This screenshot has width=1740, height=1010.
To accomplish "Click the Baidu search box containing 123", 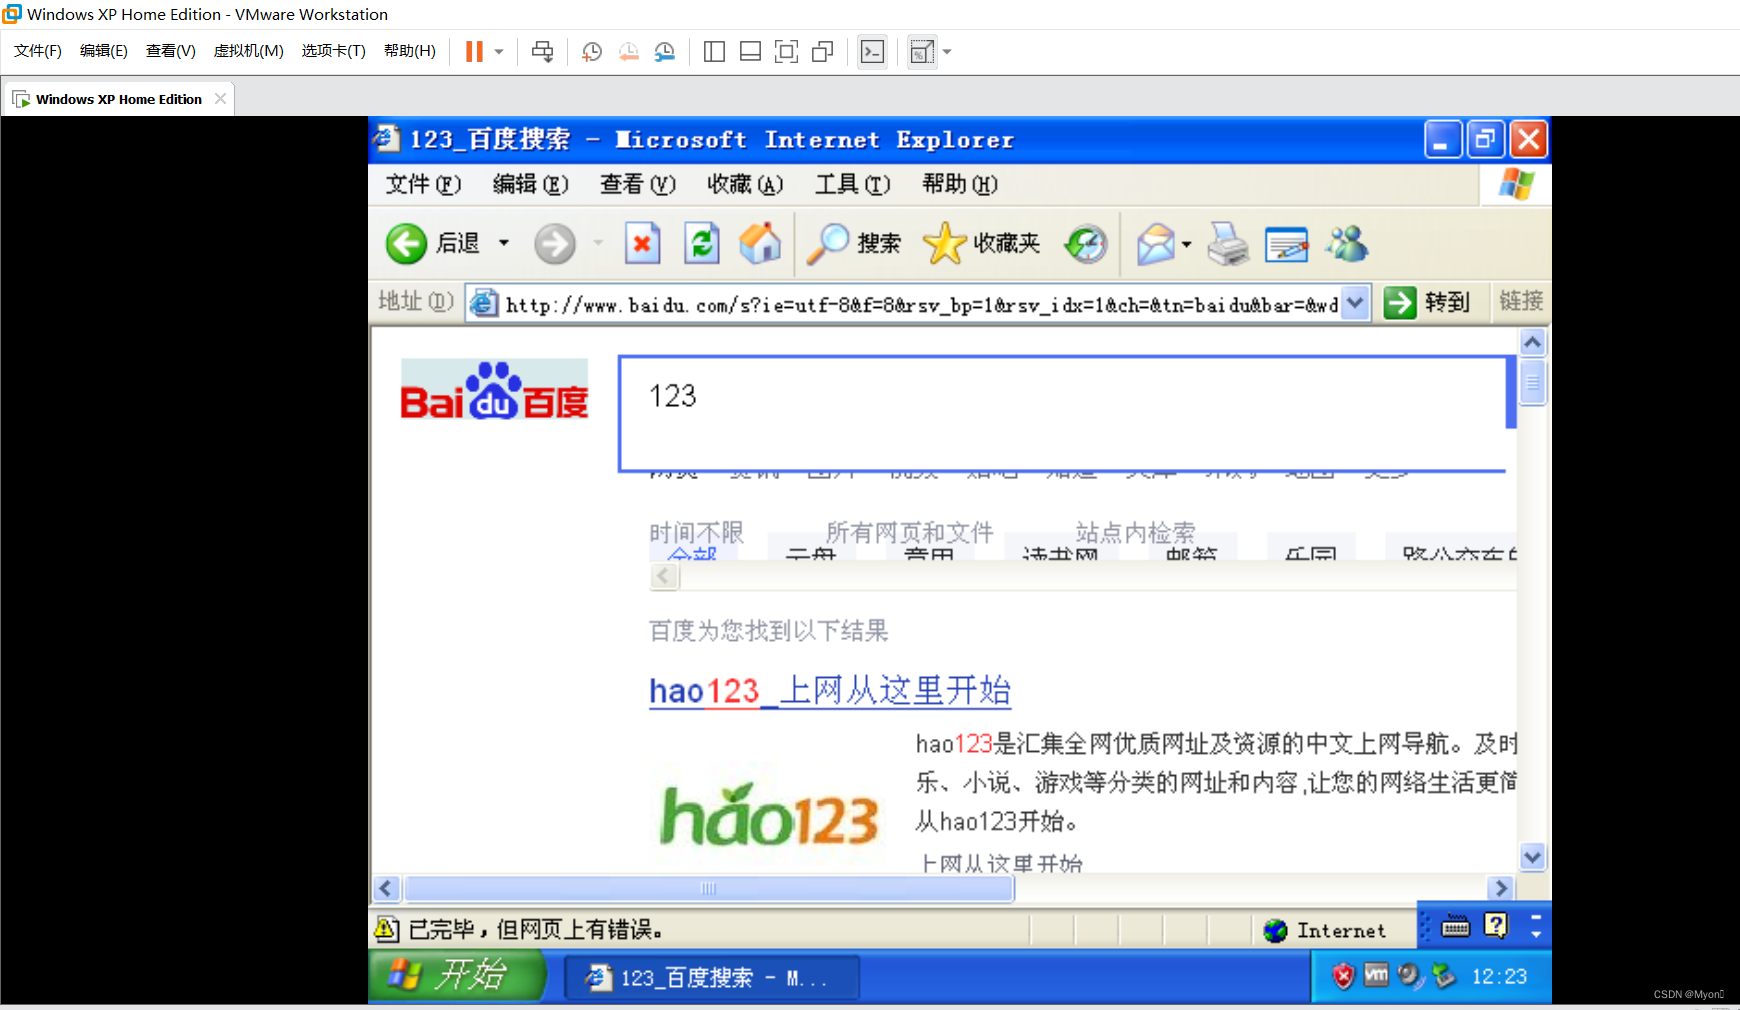I will point(1063,413).
